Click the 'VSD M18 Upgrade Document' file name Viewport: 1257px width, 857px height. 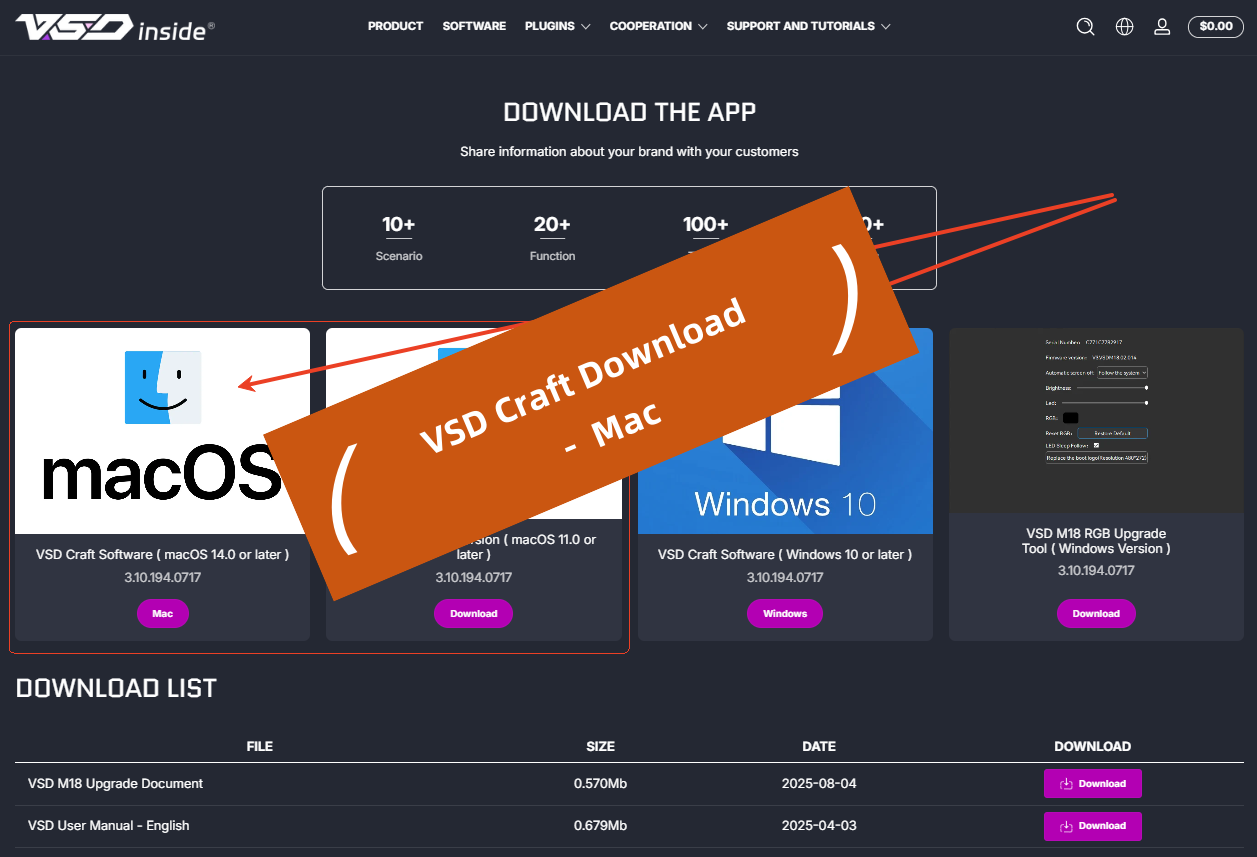(116, 784)
